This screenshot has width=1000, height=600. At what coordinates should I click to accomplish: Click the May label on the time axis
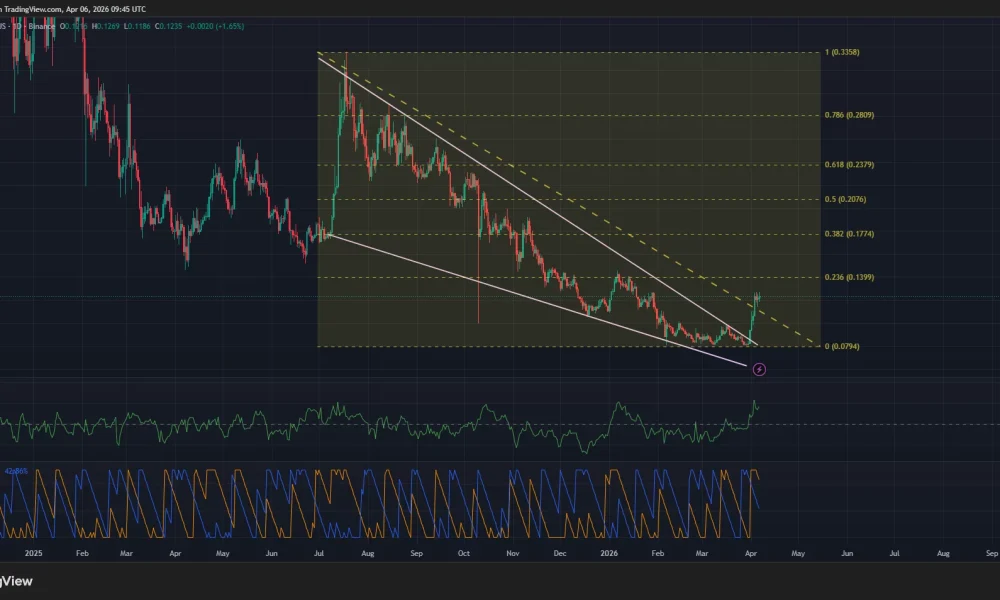798,552
